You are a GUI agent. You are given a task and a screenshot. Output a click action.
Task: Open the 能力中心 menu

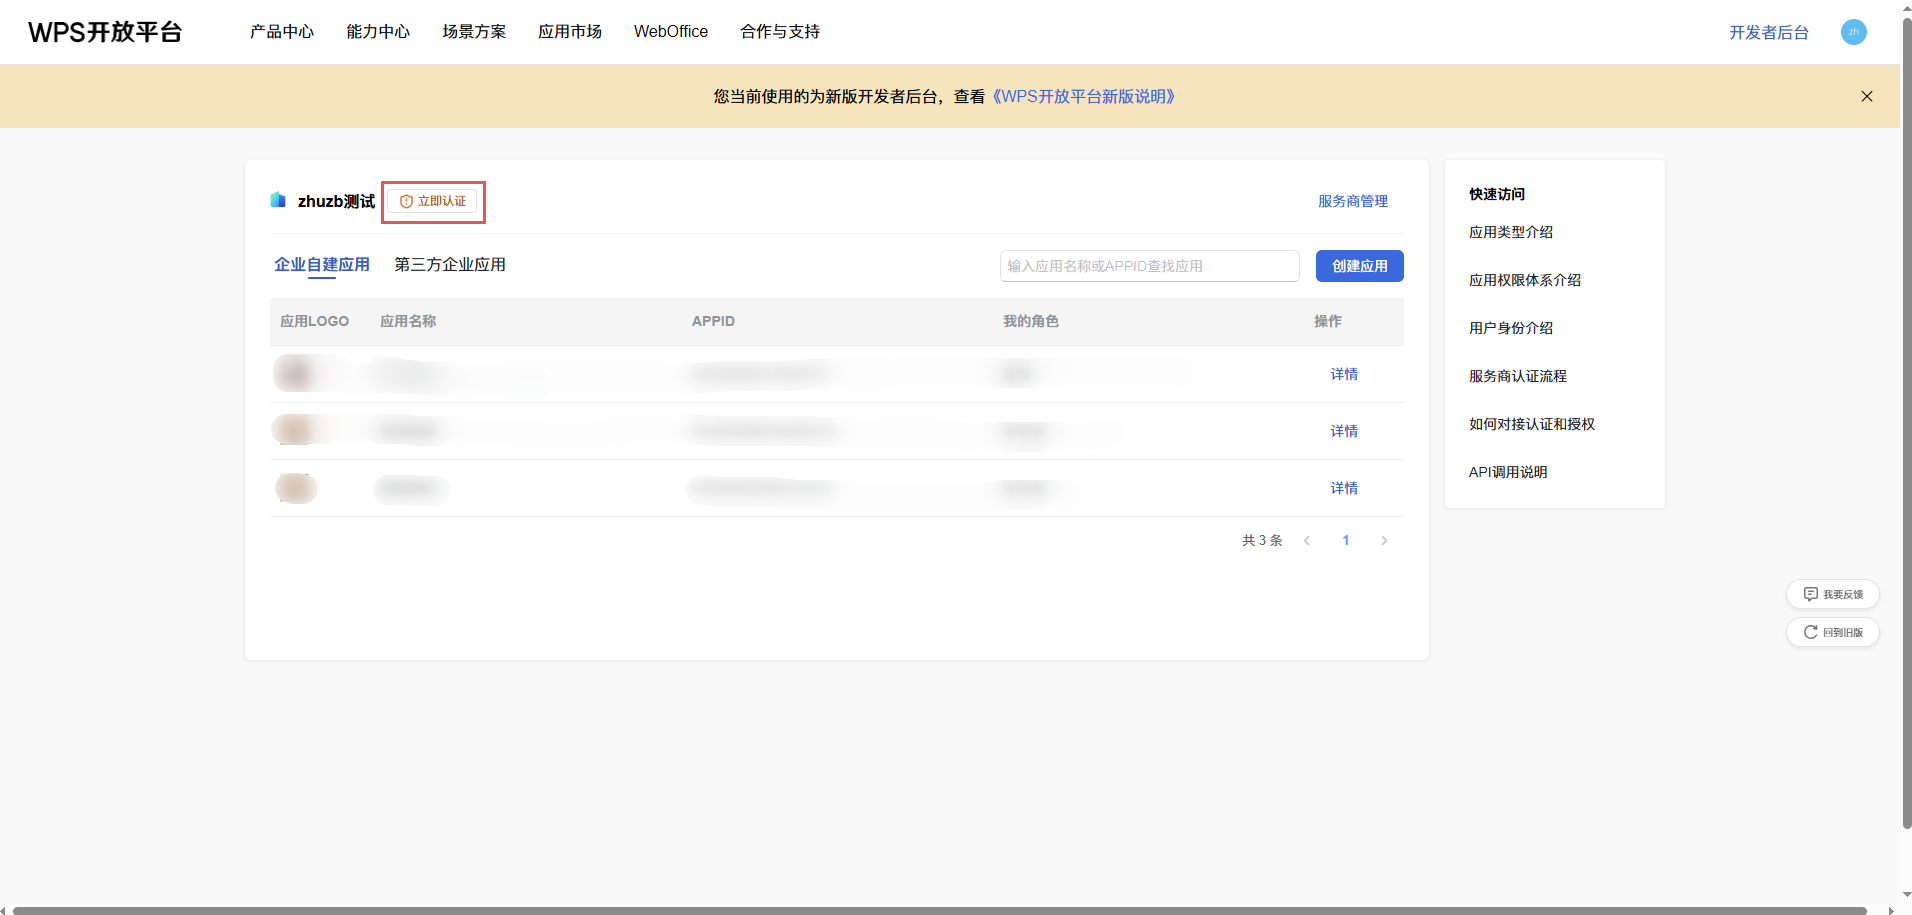(x=377, y=31)
